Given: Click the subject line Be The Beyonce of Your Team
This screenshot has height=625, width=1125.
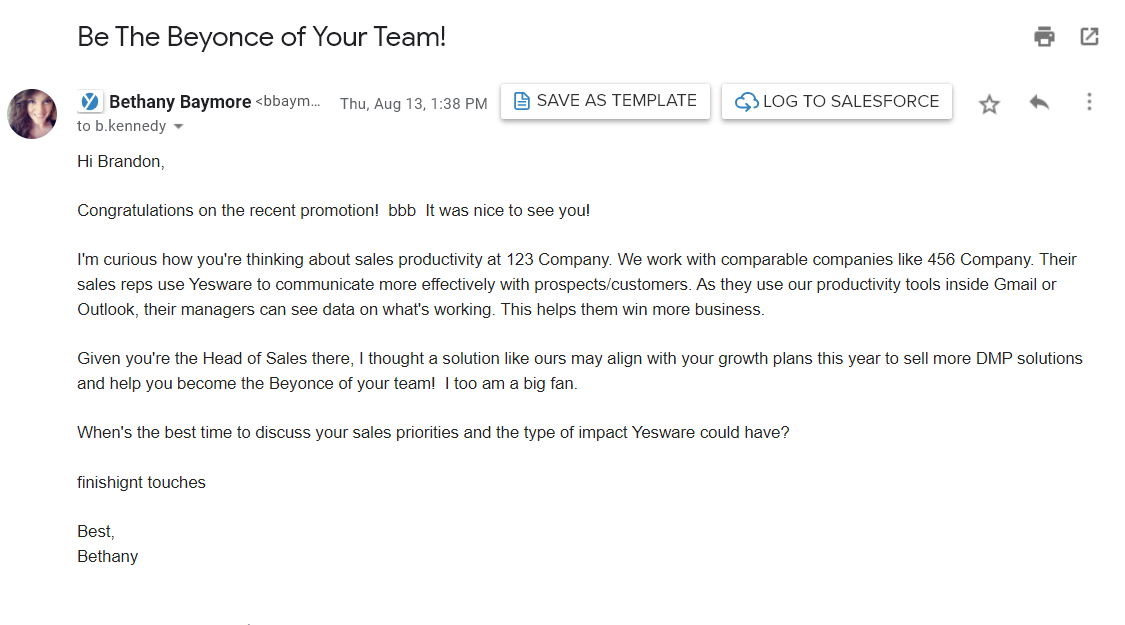Looking at the screenshot, I should tap(261, 37).
